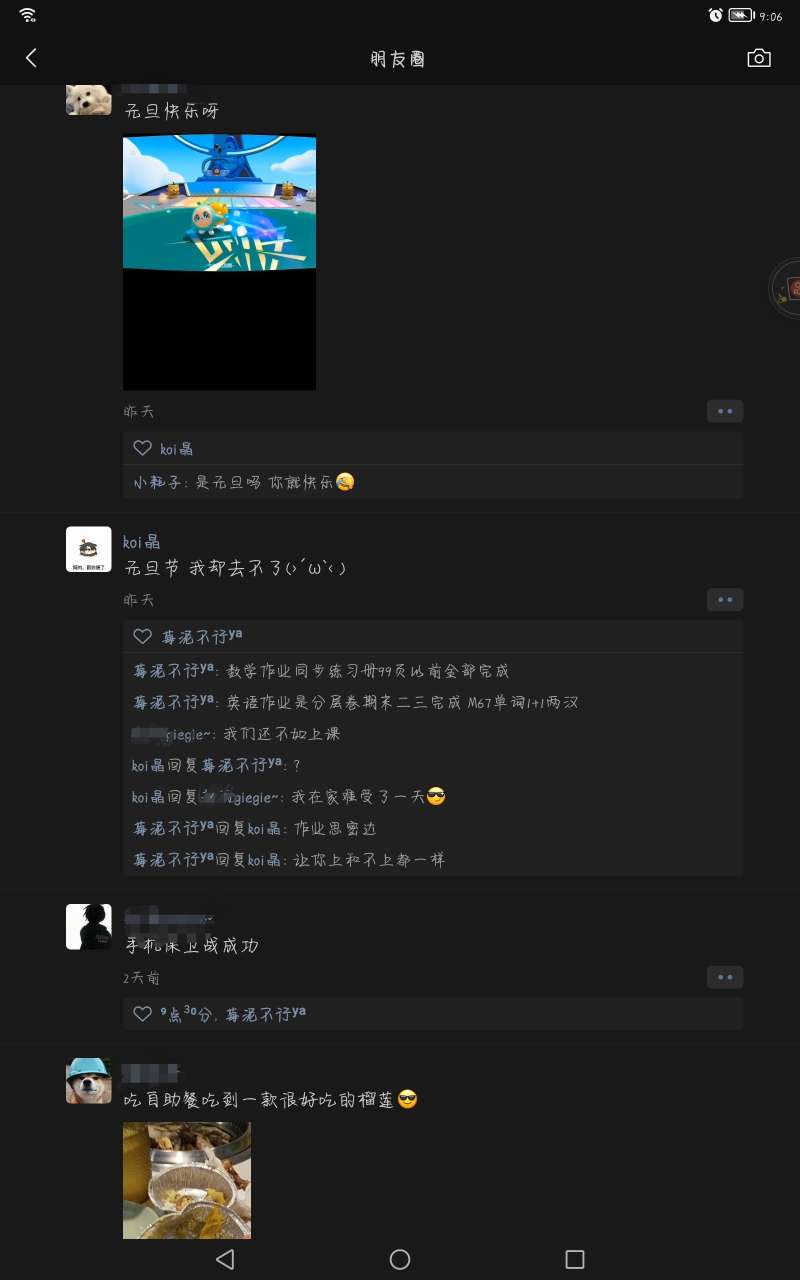
Task: Tap the heart icon beside koi晶 like
Action: click(x=143, y=448)
